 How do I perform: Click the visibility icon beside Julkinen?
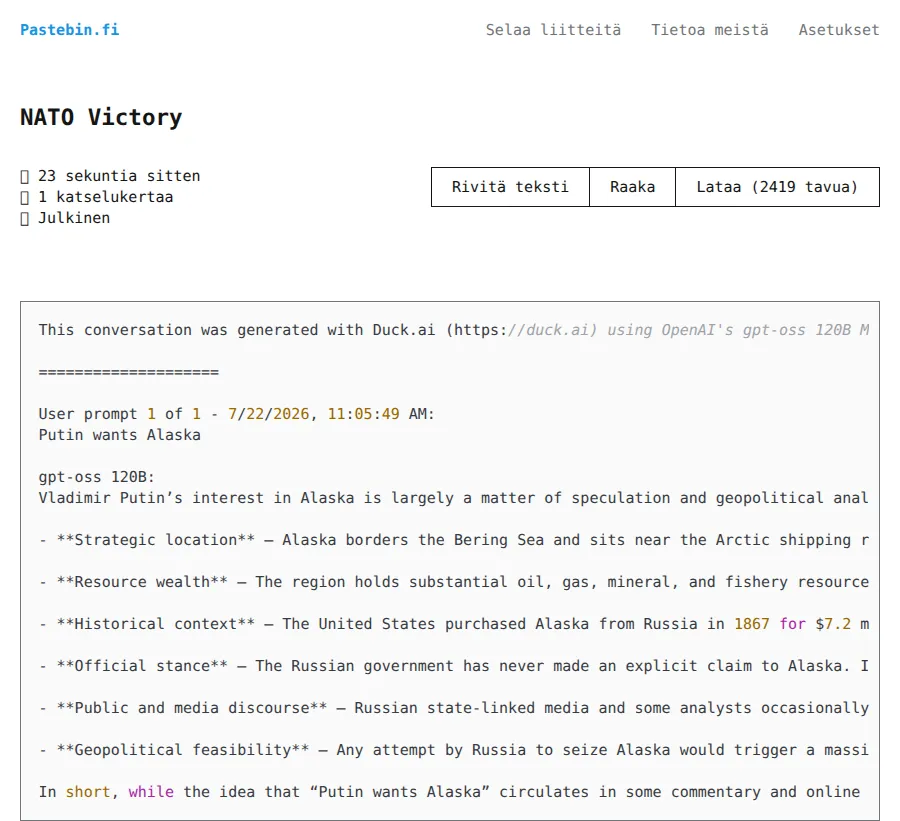coord(25,219)
